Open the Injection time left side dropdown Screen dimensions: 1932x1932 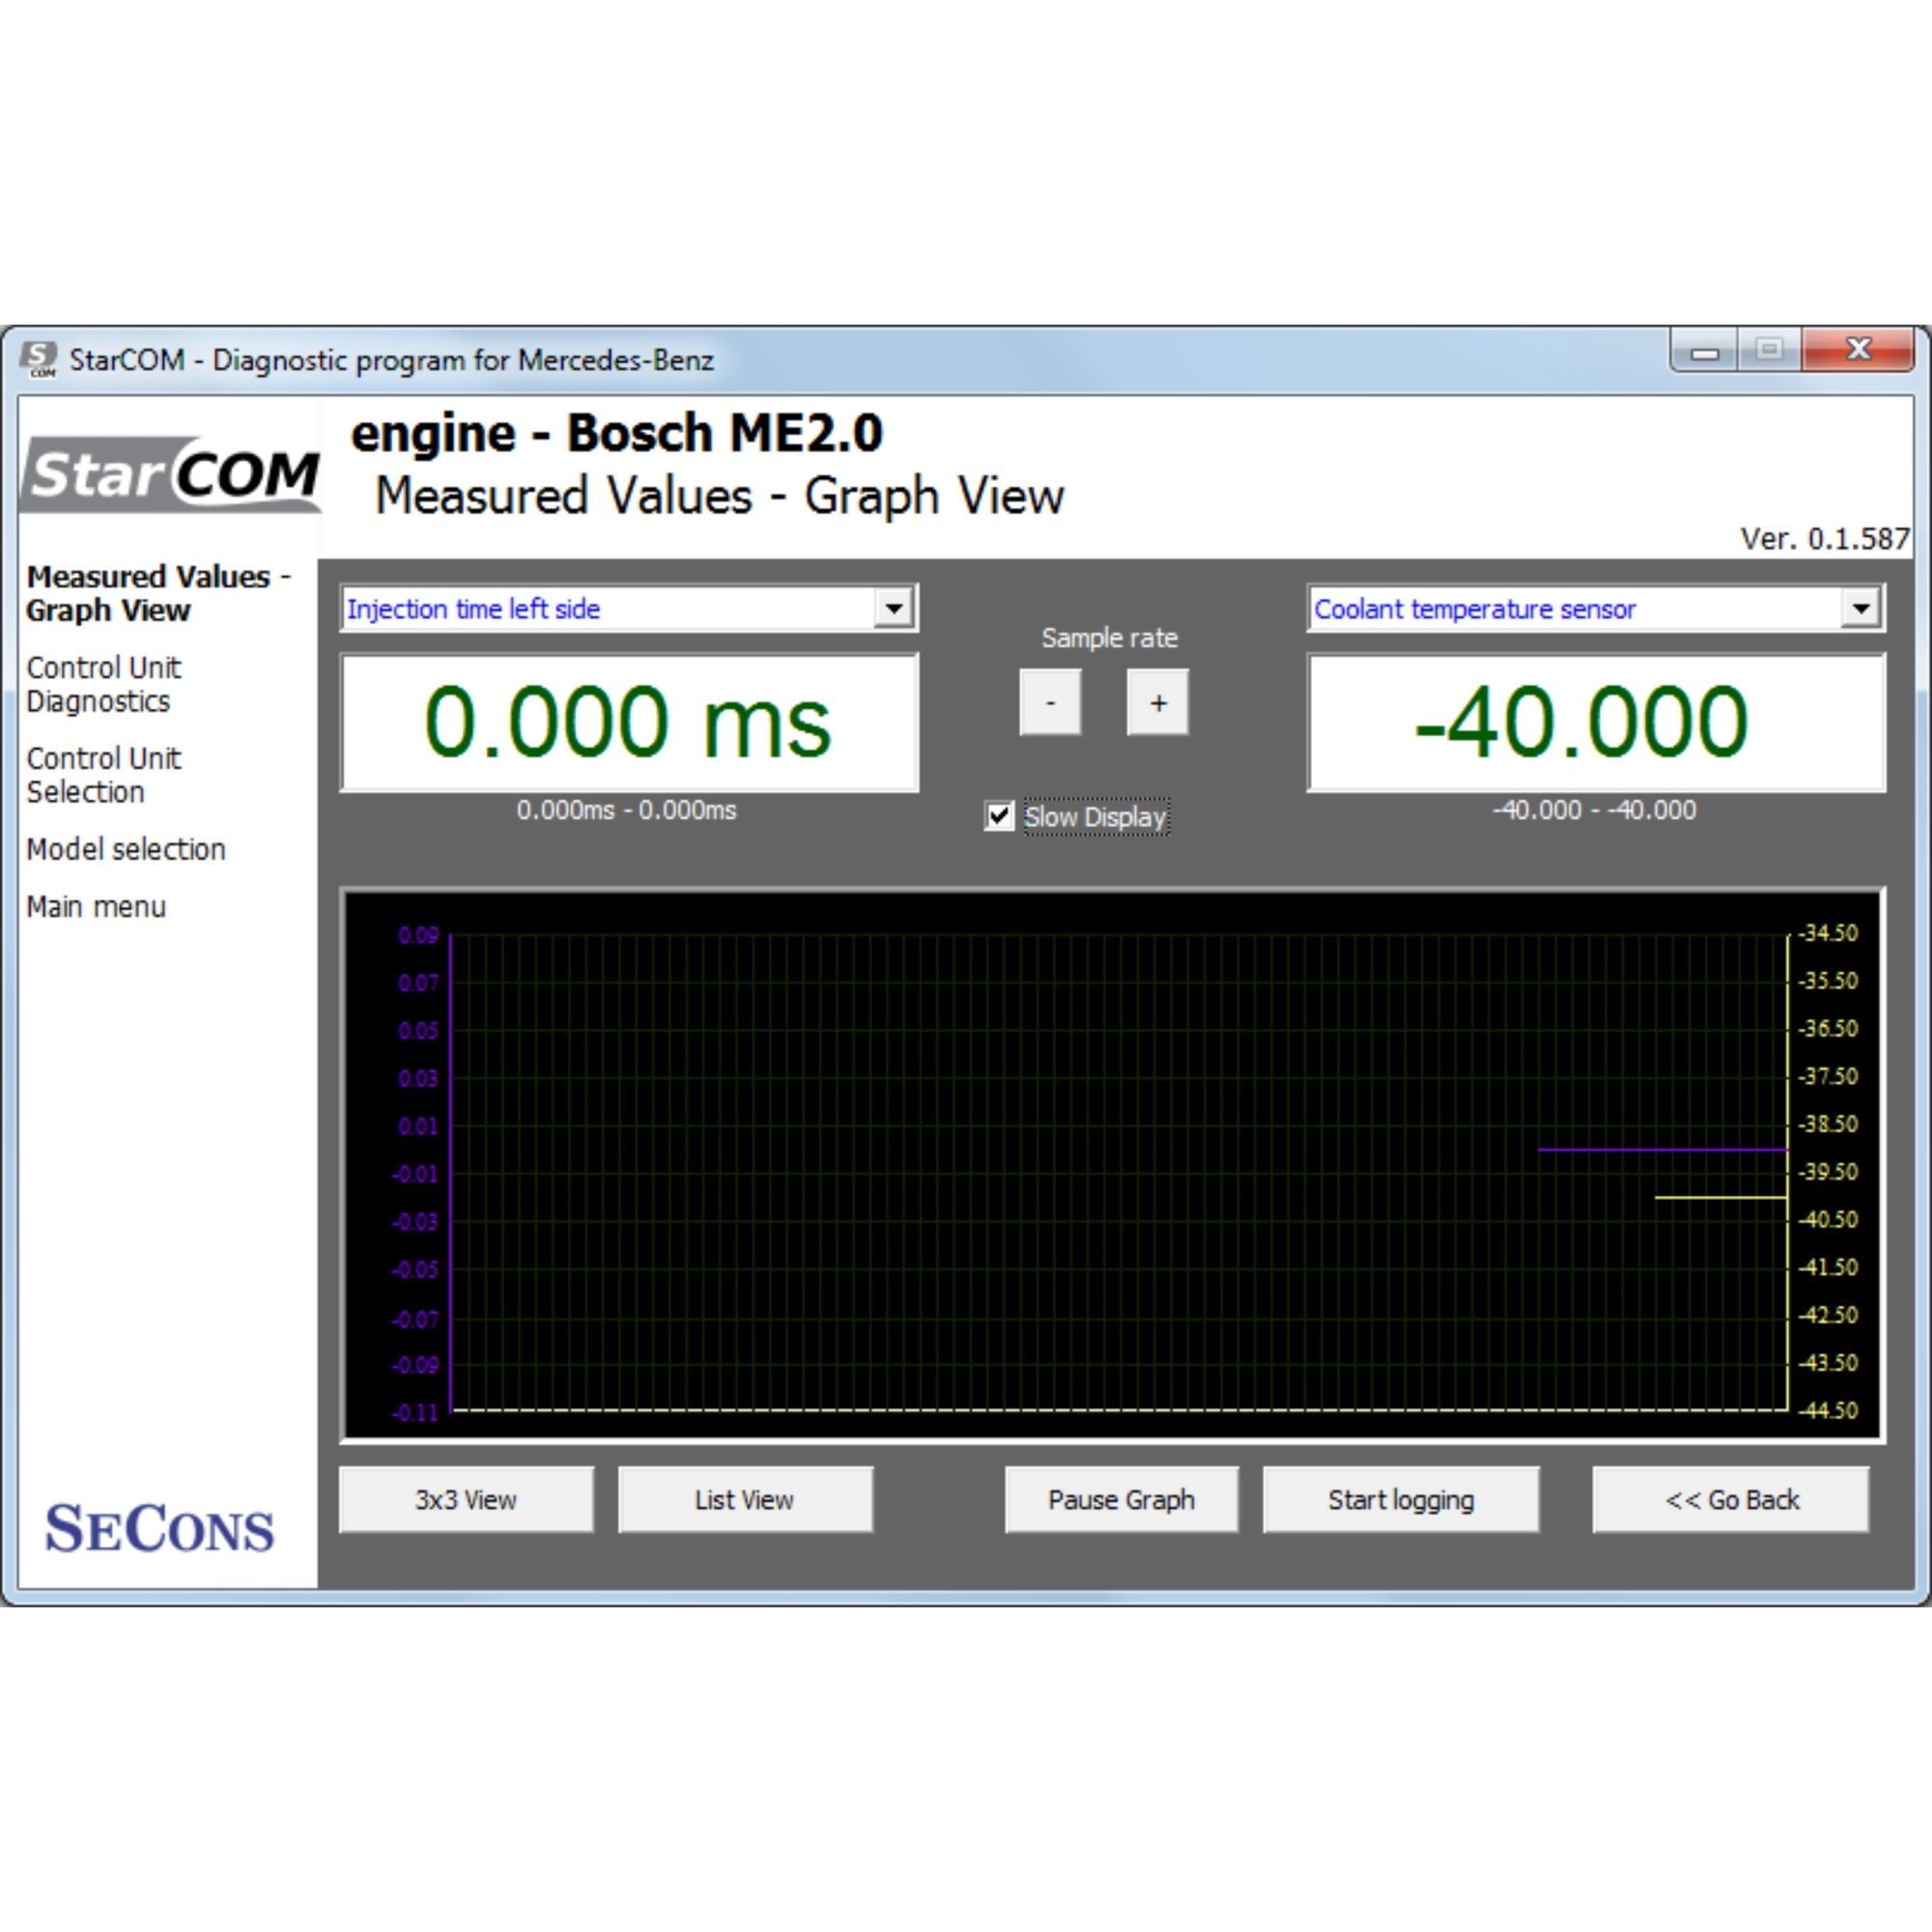click(629, 608)
